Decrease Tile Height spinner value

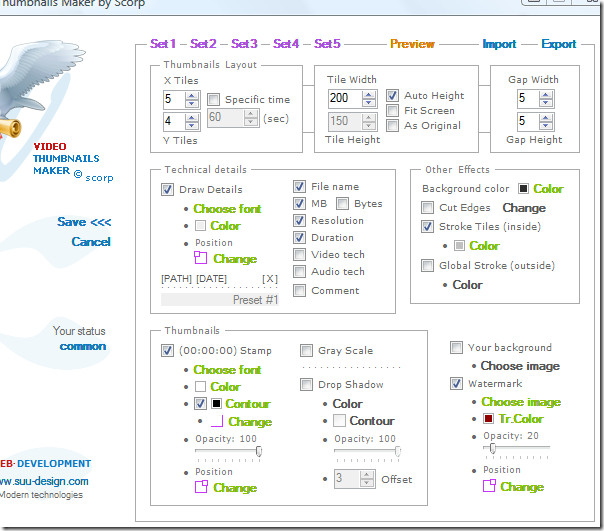[x=369, y=126]
